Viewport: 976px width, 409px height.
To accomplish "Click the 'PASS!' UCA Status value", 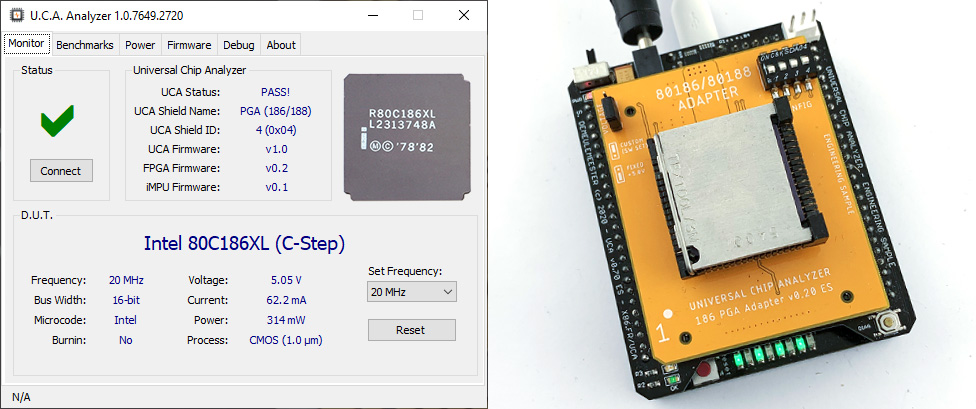I will 276,92.
